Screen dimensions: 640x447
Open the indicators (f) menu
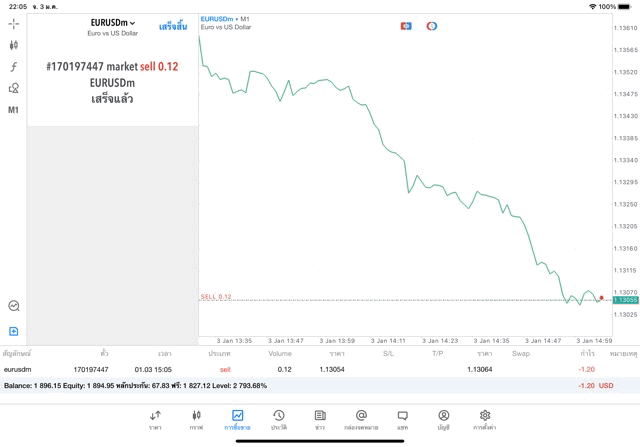[14, 67]
